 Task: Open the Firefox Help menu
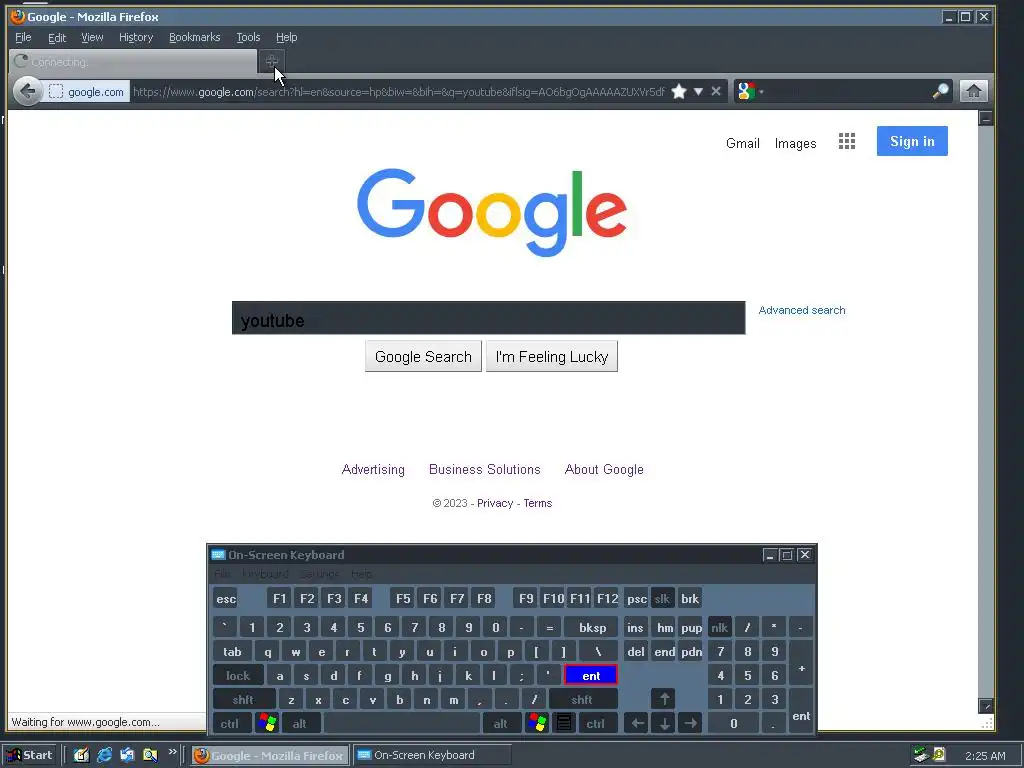(286, 37)
